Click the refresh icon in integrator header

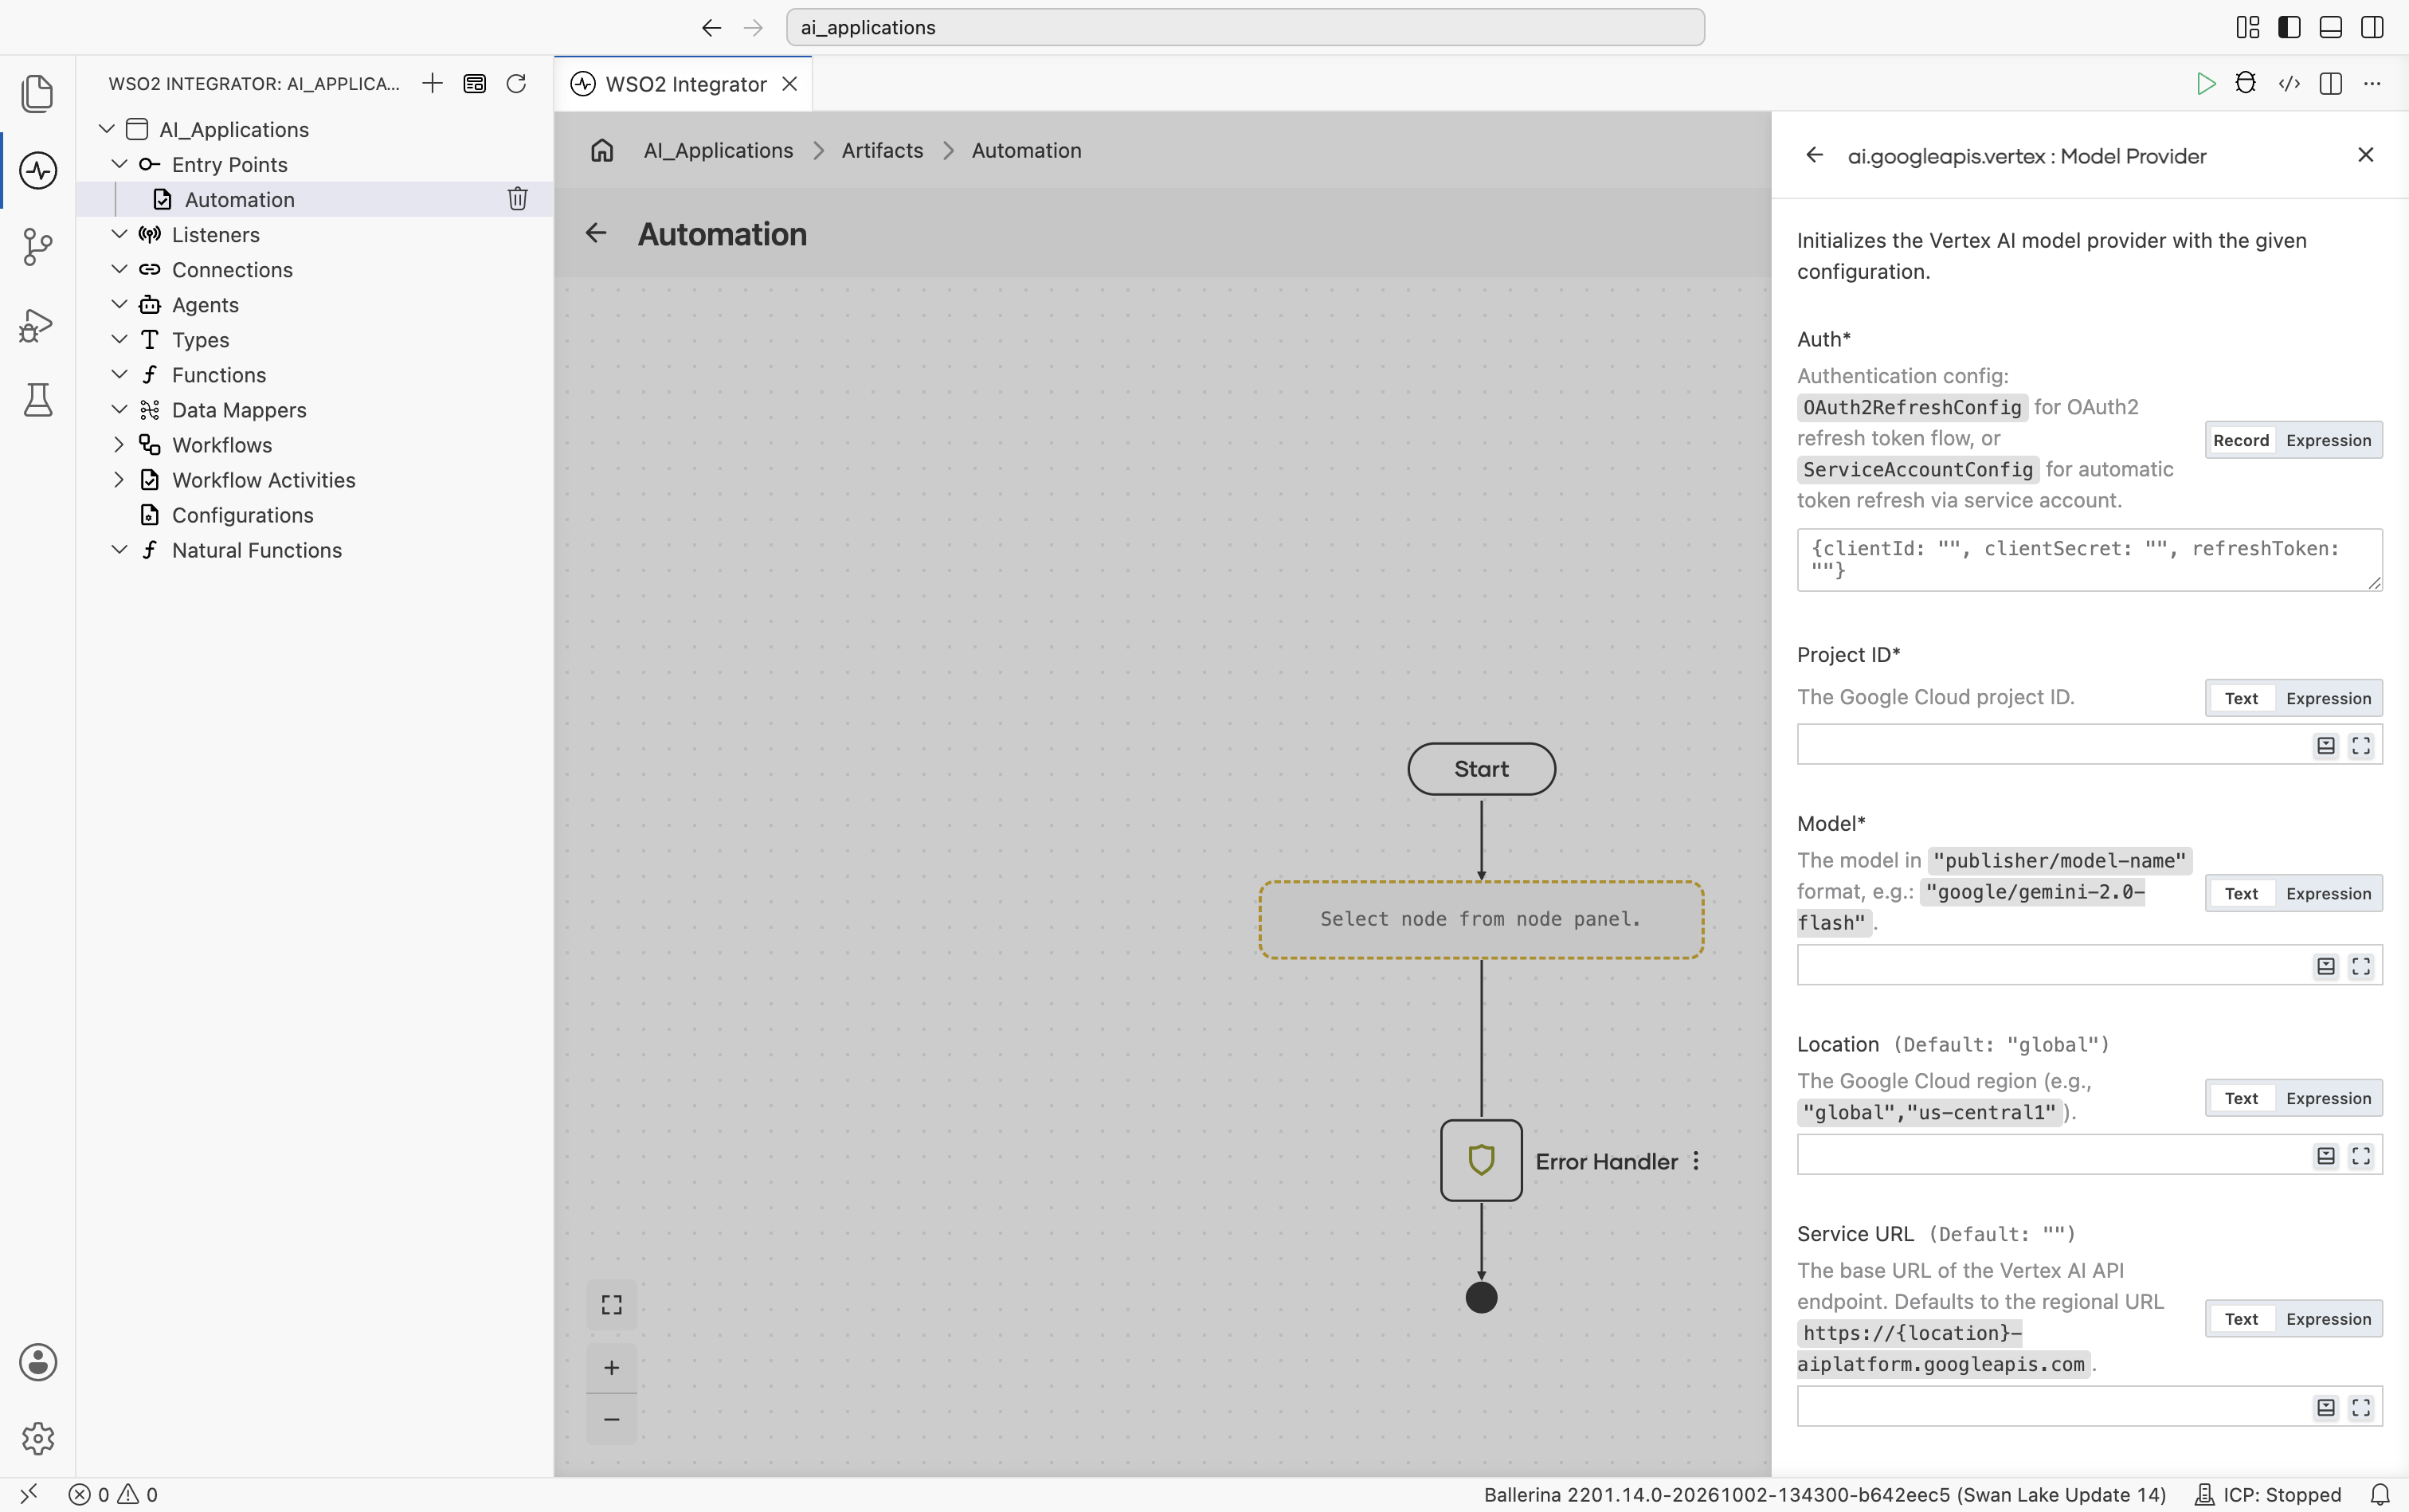516,83
